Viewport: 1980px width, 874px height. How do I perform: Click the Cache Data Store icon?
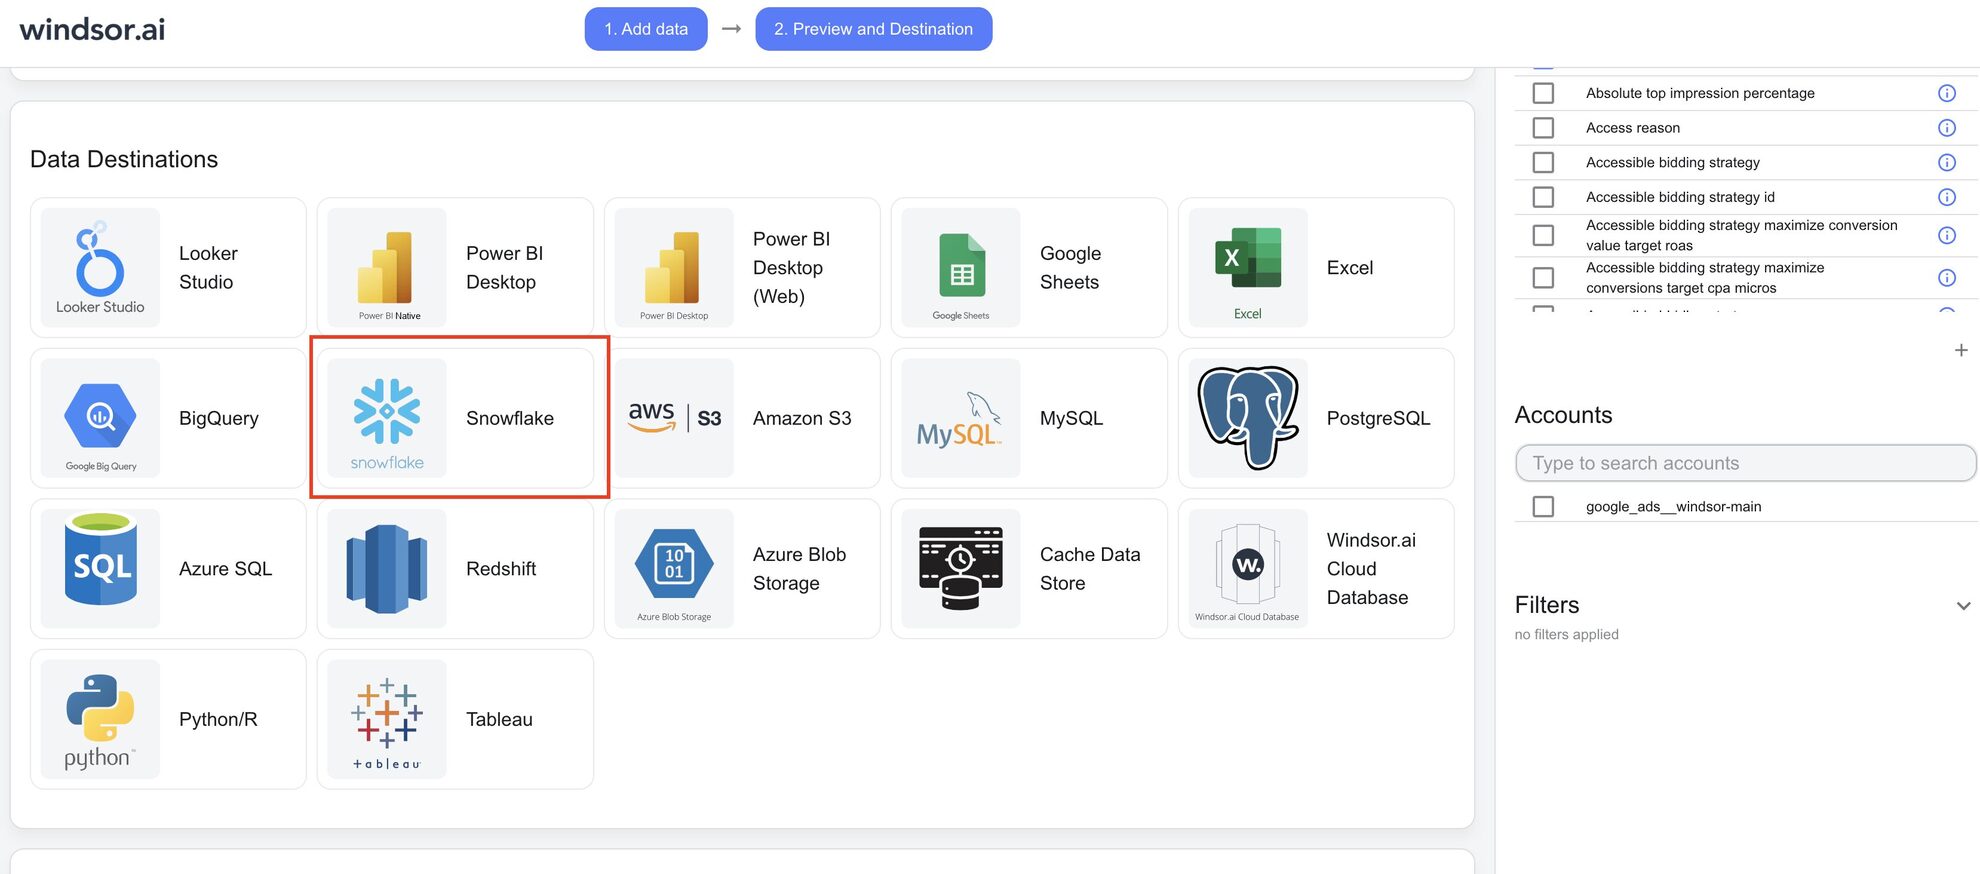(x=961, y=568)
